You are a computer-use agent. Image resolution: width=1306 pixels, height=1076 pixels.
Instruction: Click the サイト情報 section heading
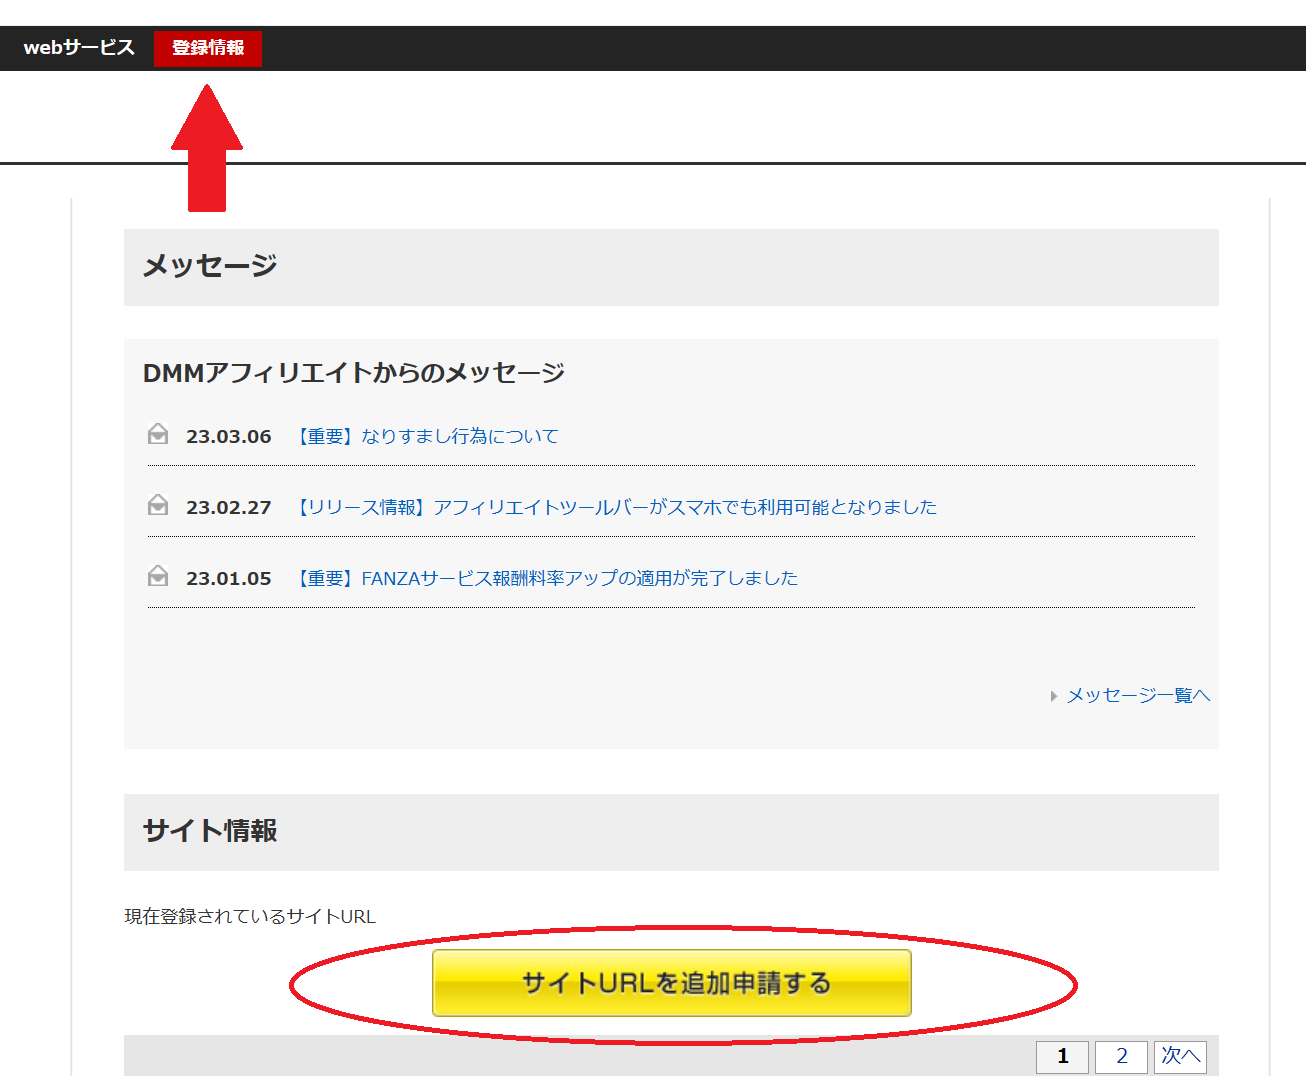[210, 831]
